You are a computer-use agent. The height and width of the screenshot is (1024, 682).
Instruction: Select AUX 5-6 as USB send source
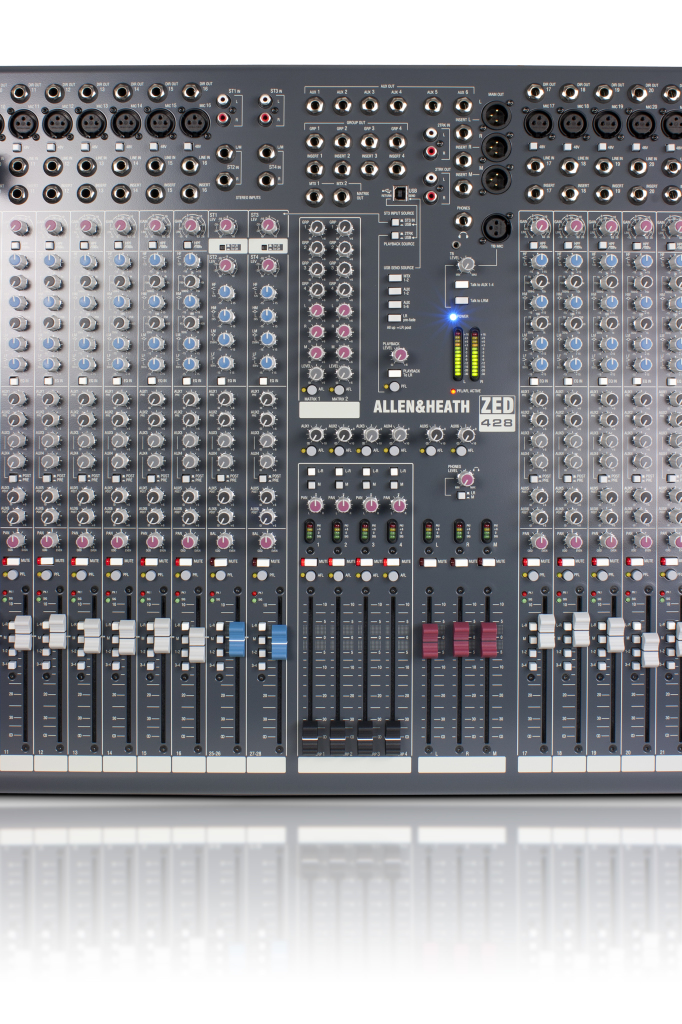[395, 304]
